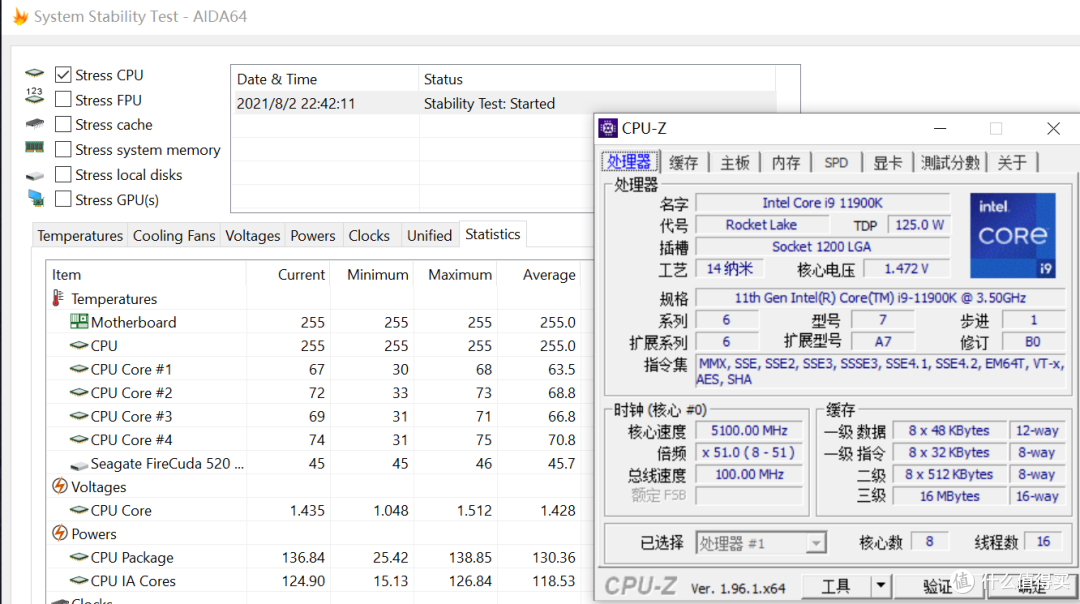
Task: Click the chip icon beside CPU Core #4
Action: point(79,439)
